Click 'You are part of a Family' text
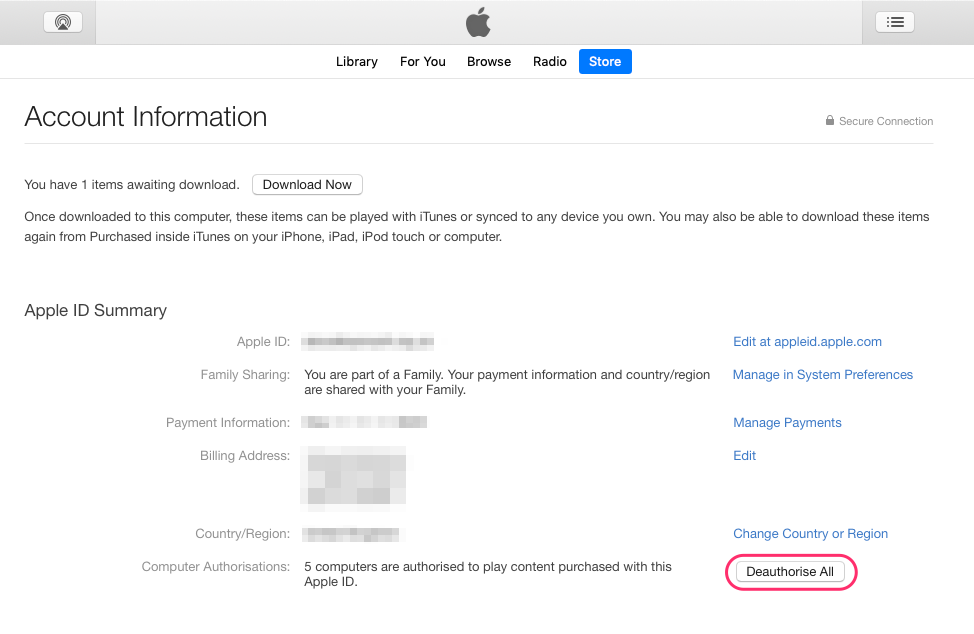The image size is (974, 634). point(507,382)
